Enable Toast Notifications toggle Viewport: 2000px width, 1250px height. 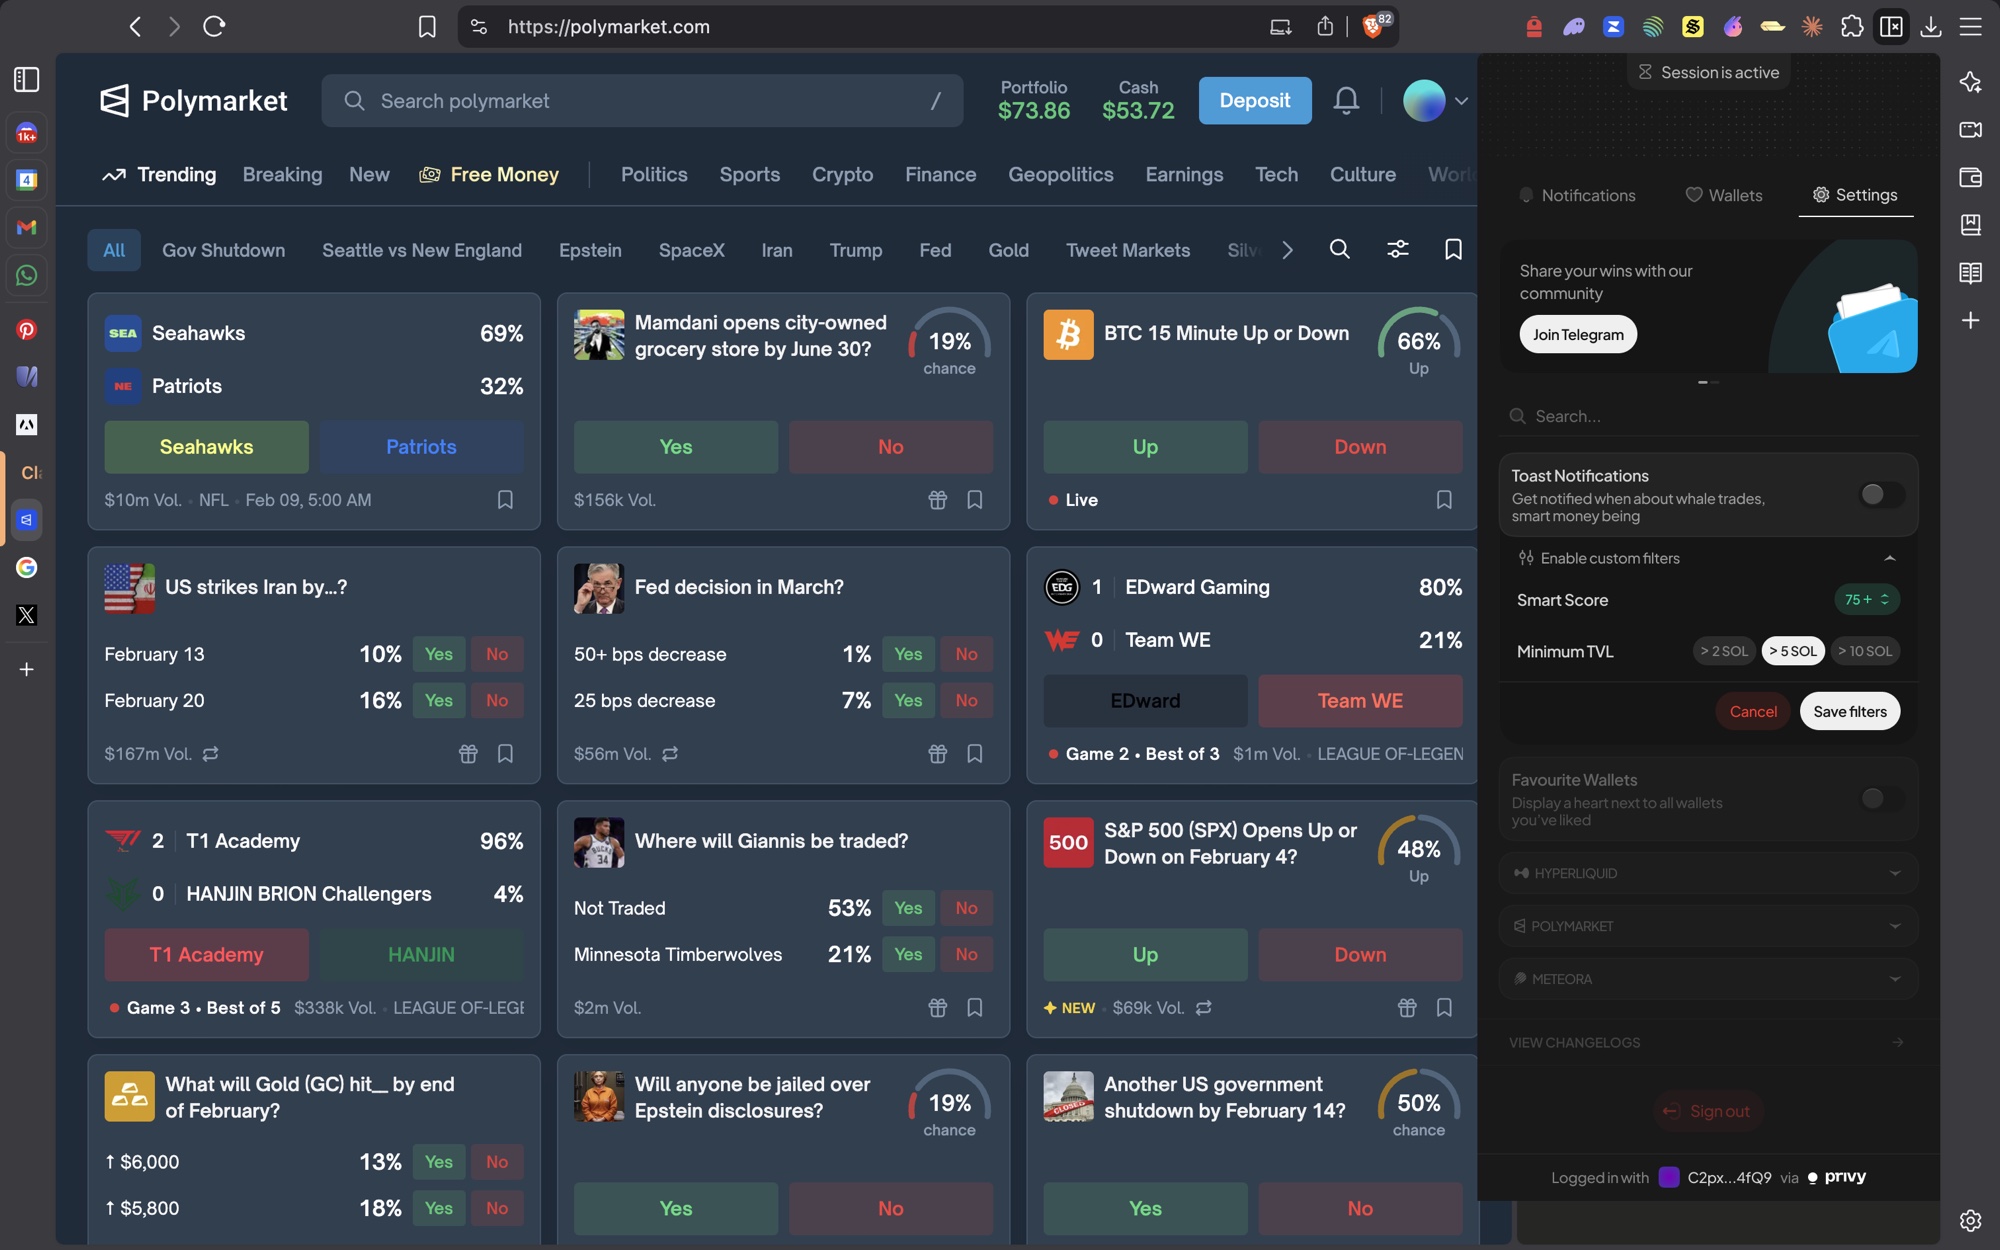(x=1881, y=494)
